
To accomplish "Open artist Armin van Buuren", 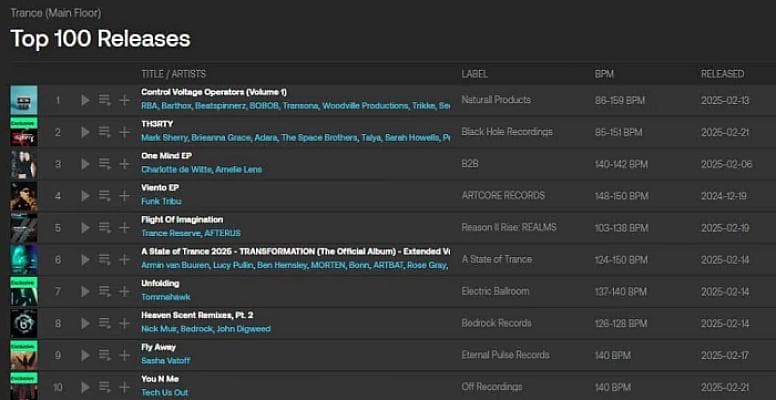I will [x=175, y=265].
